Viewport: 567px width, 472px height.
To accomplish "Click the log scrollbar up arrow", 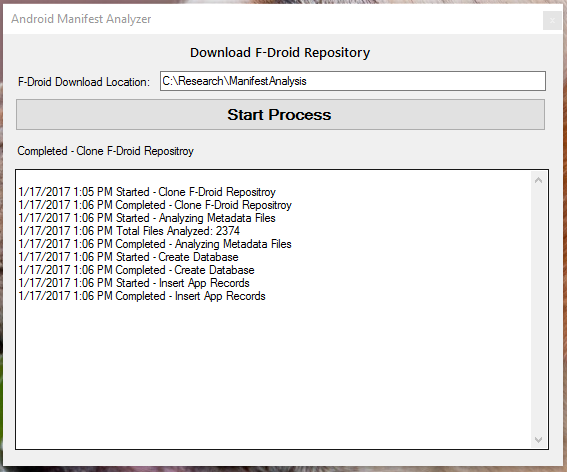I will 538,180.
